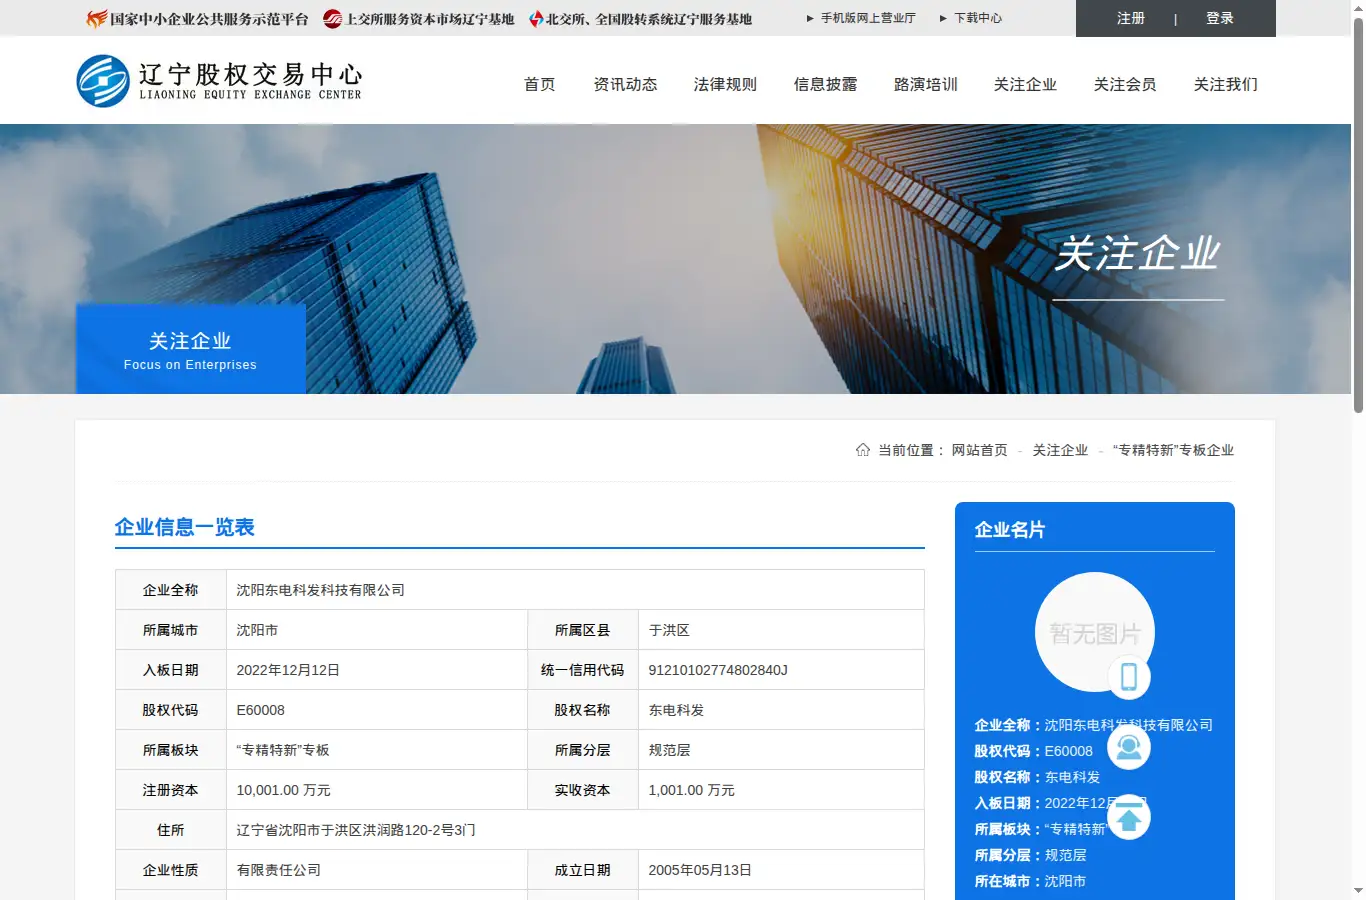Click 网站首页 in breadcrumb

980,450
